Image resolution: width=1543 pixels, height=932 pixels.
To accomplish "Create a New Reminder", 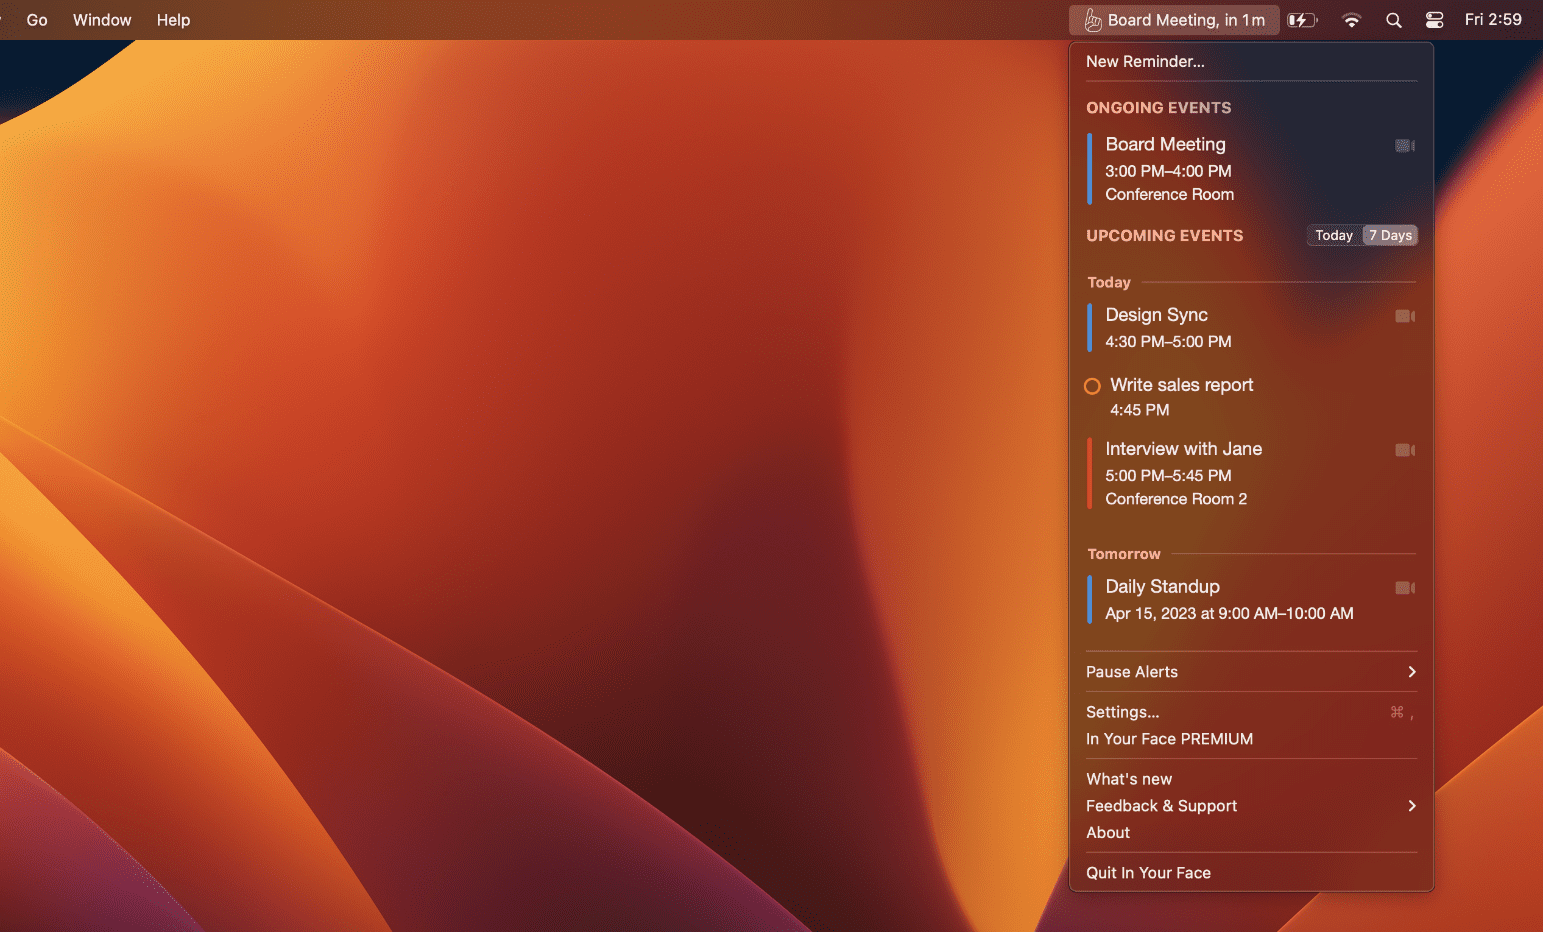I will (x=1145, y=61).
